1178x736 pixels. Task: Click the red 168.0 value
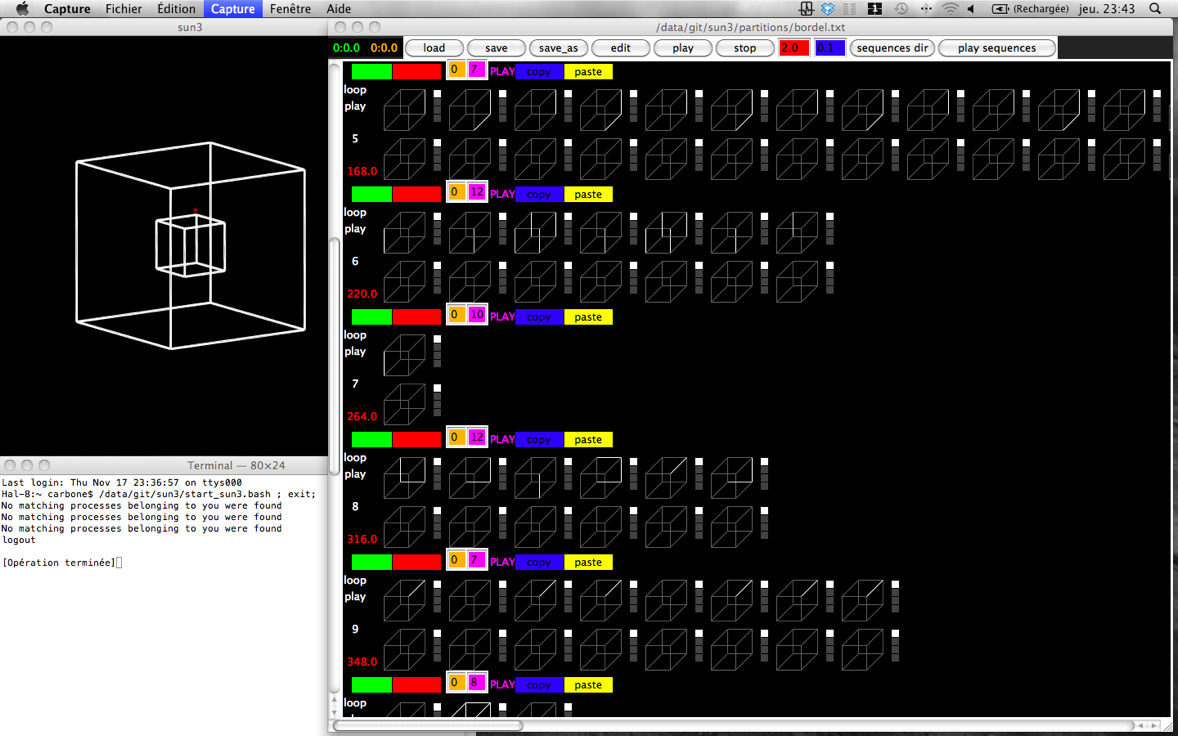coord(362,171)
